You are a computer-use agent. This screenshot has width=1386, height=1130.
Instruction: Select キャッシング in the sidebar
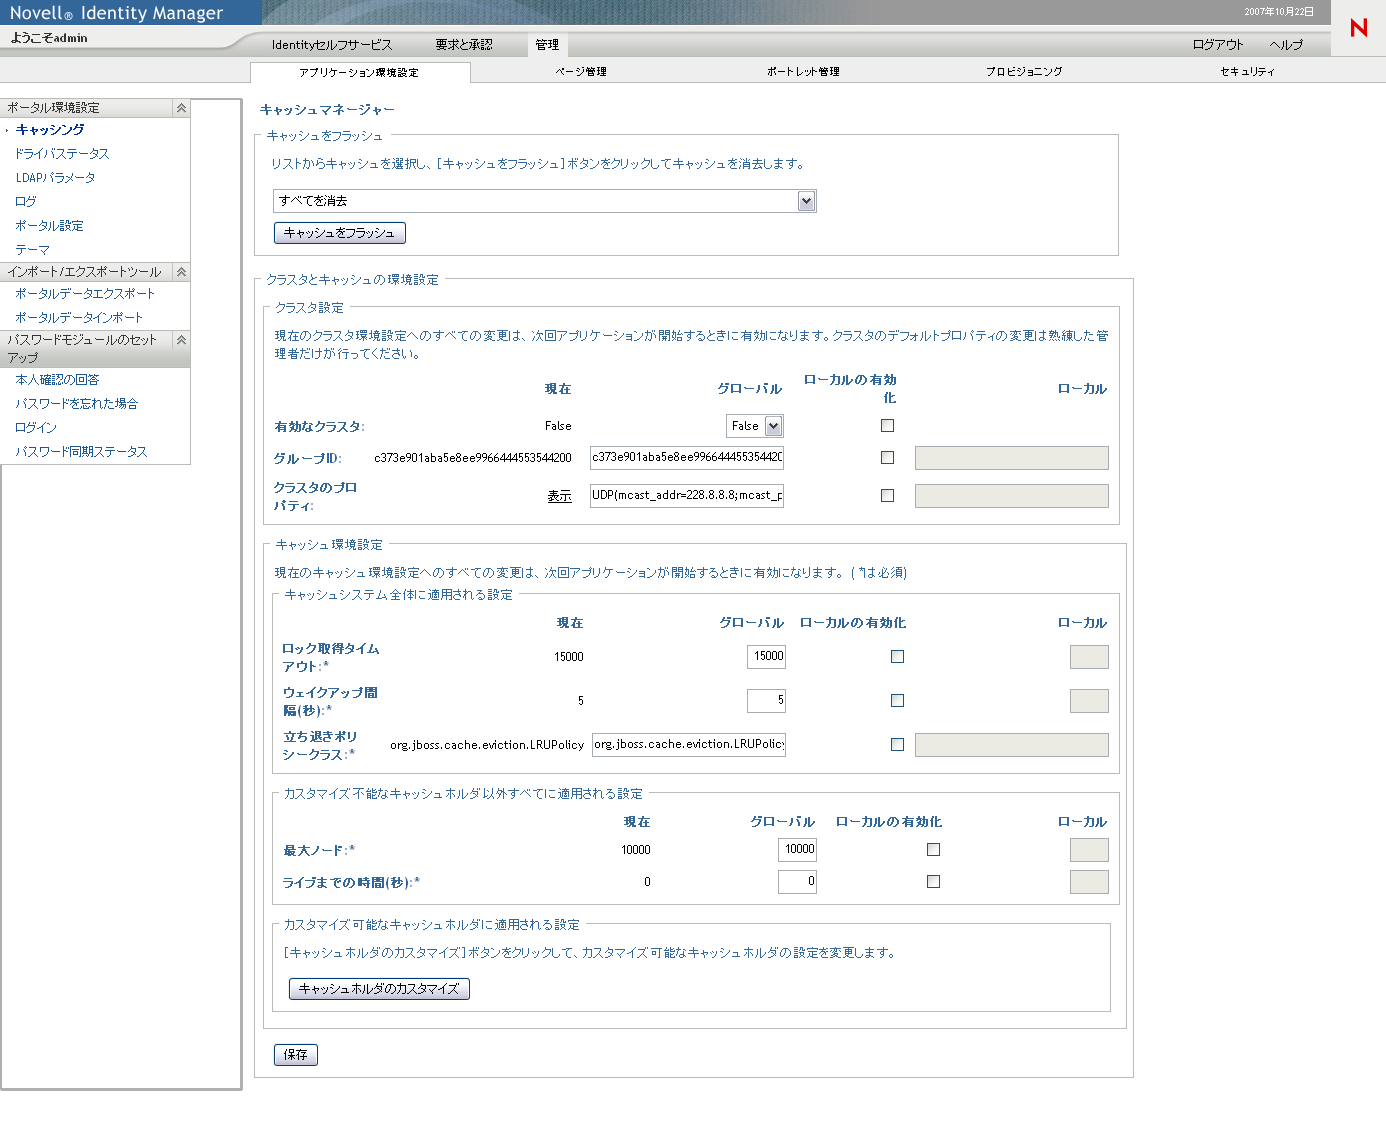pos(50,130)
